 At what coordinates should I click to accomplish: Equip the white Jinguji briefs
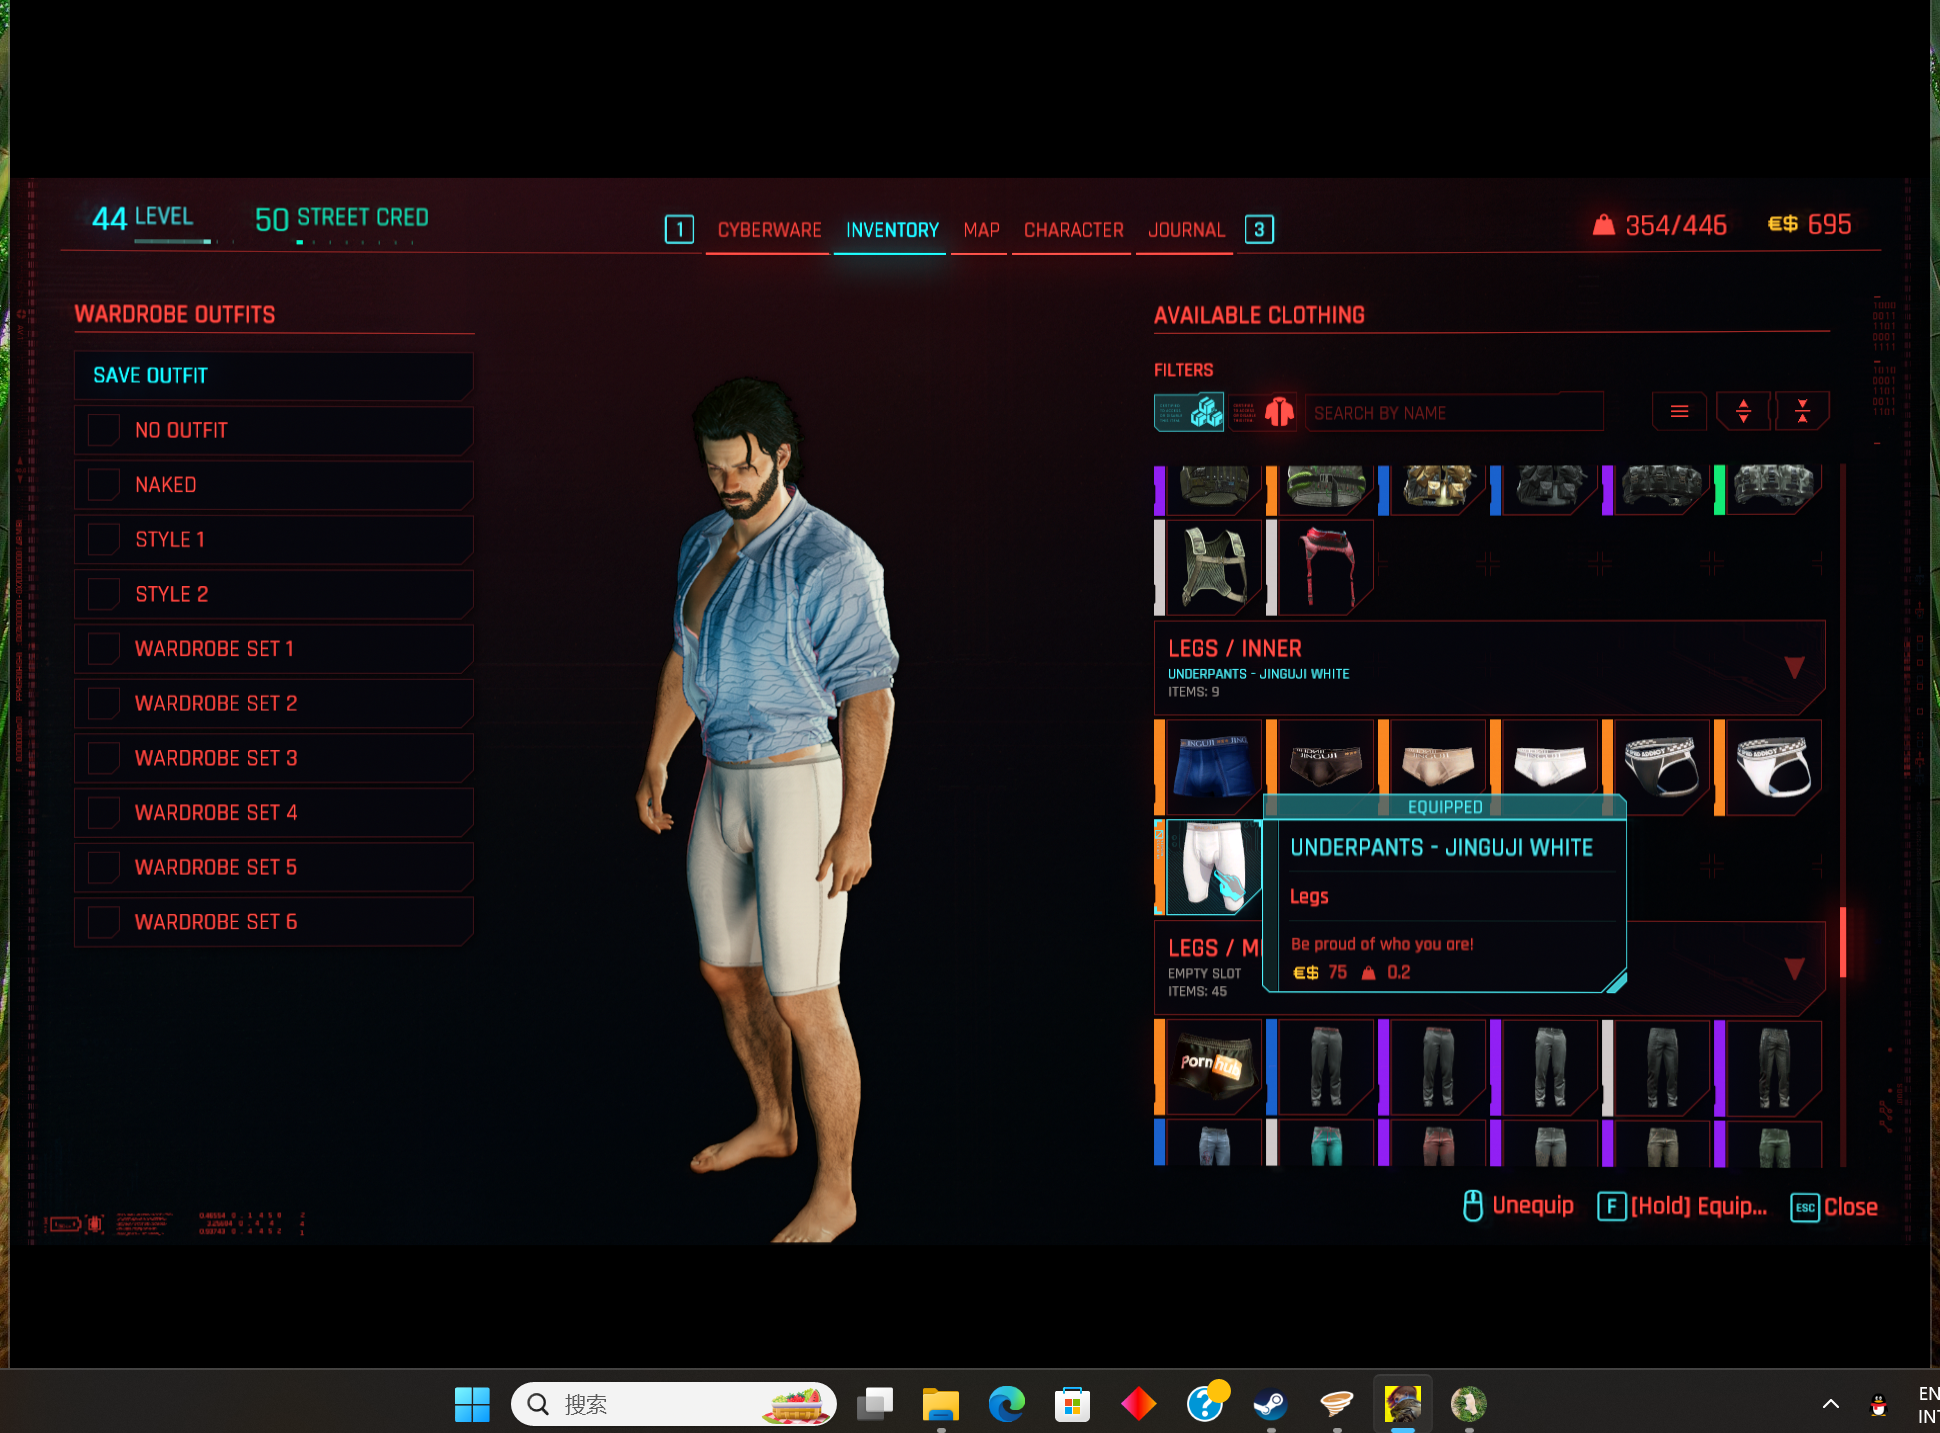tap(1550, 767)
